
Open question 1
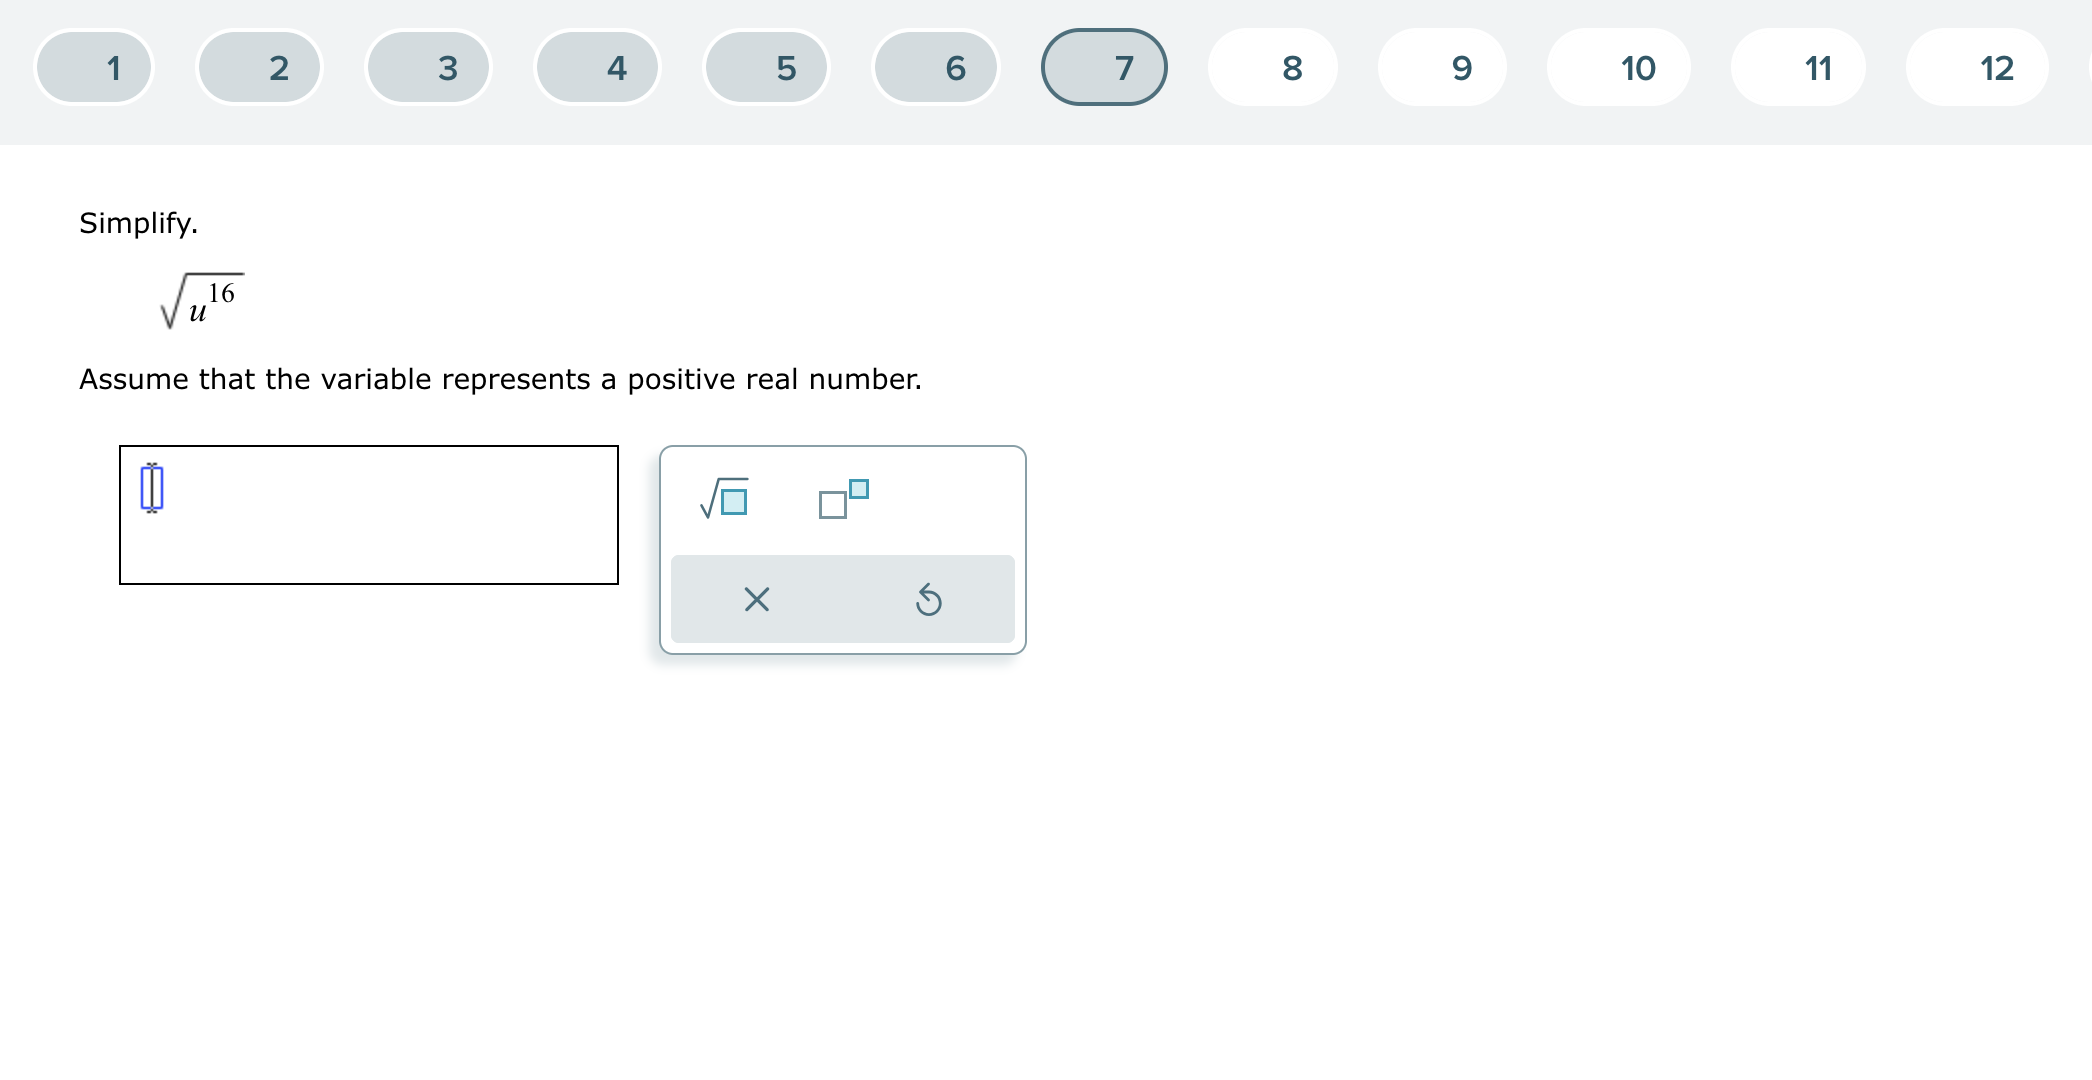[112, 66]
